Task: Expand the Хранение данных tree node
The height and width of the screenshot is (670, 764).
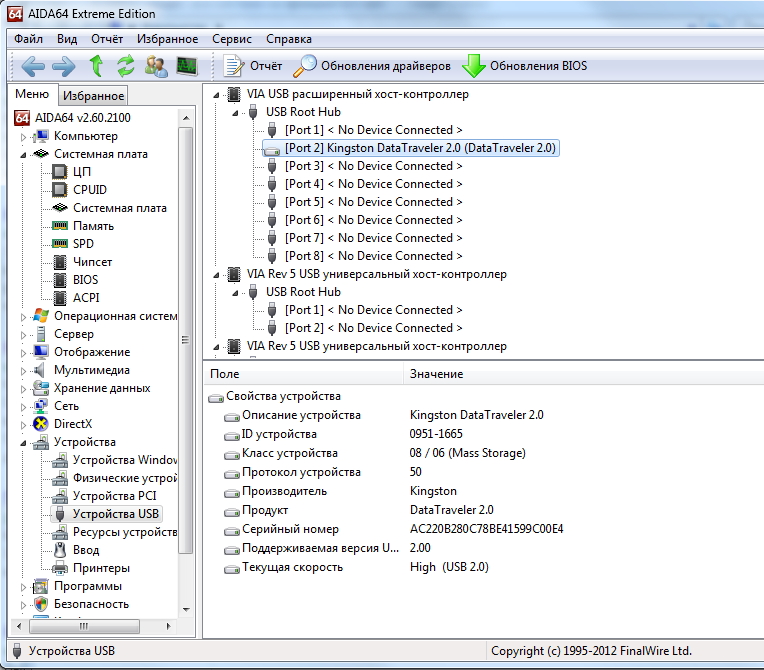Action: click(23, 389)
